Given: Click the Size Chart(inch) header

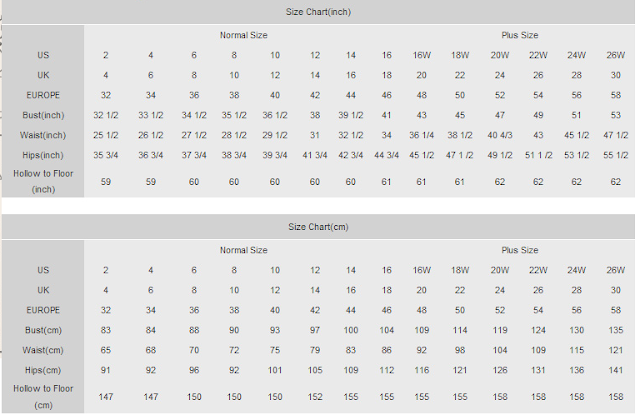Looking at the screenshot, I should [318, 12].
